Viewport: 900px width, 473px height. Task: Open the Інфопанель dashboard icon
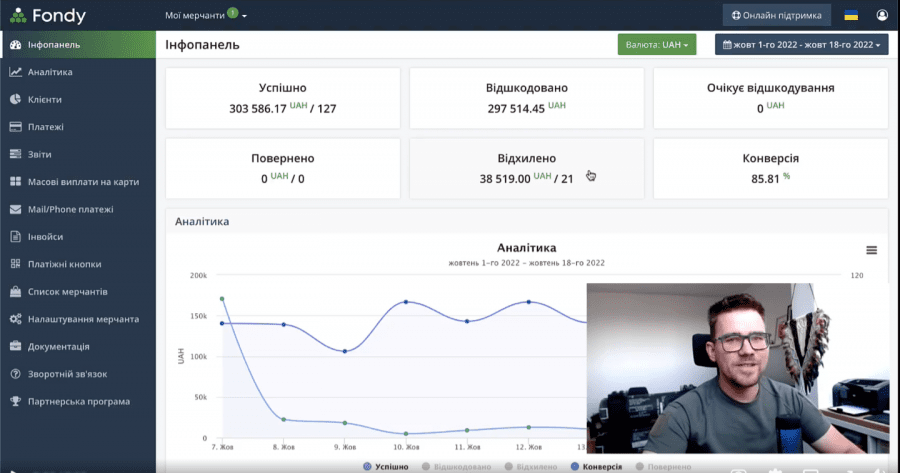pos(15,45)
